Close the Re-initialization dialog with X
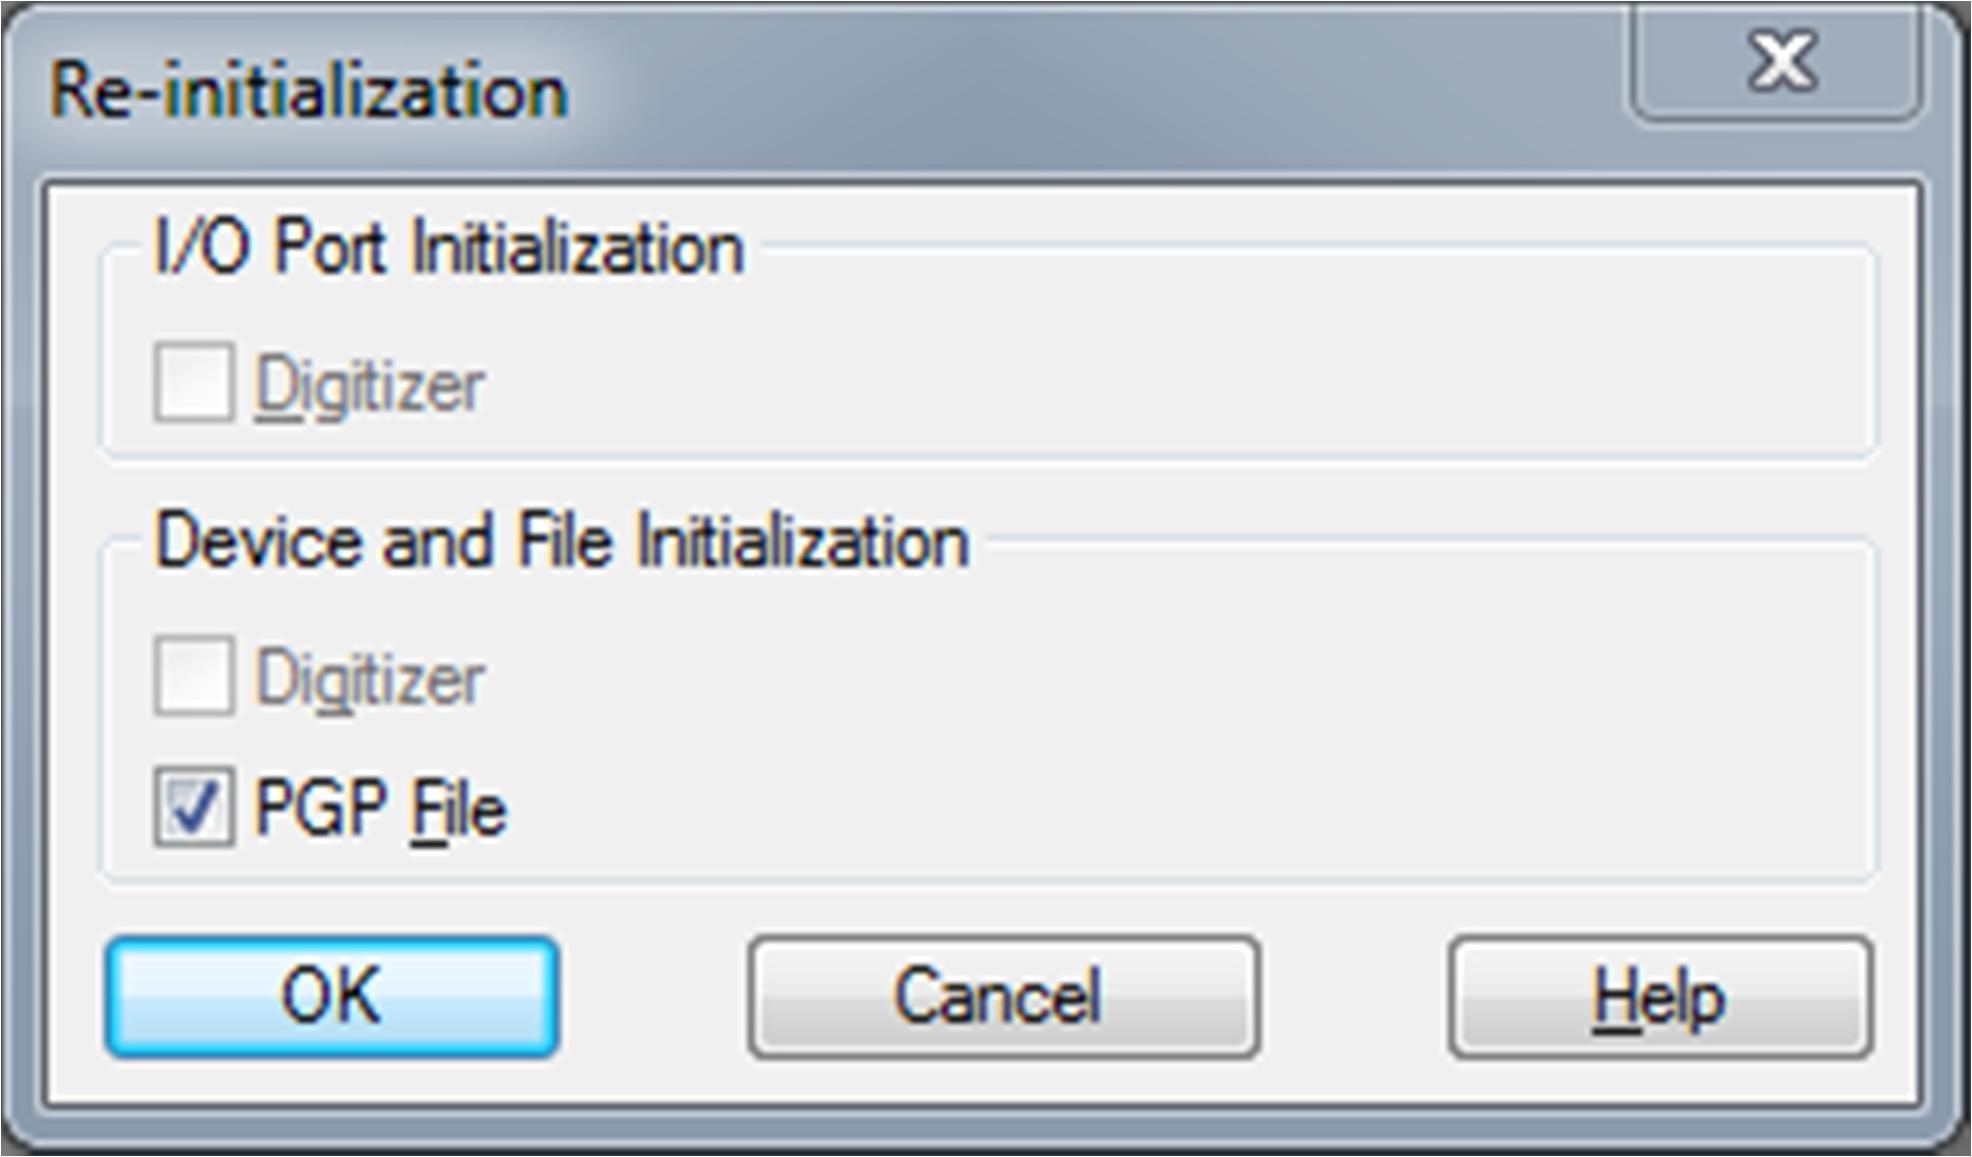 (1777, 62)
